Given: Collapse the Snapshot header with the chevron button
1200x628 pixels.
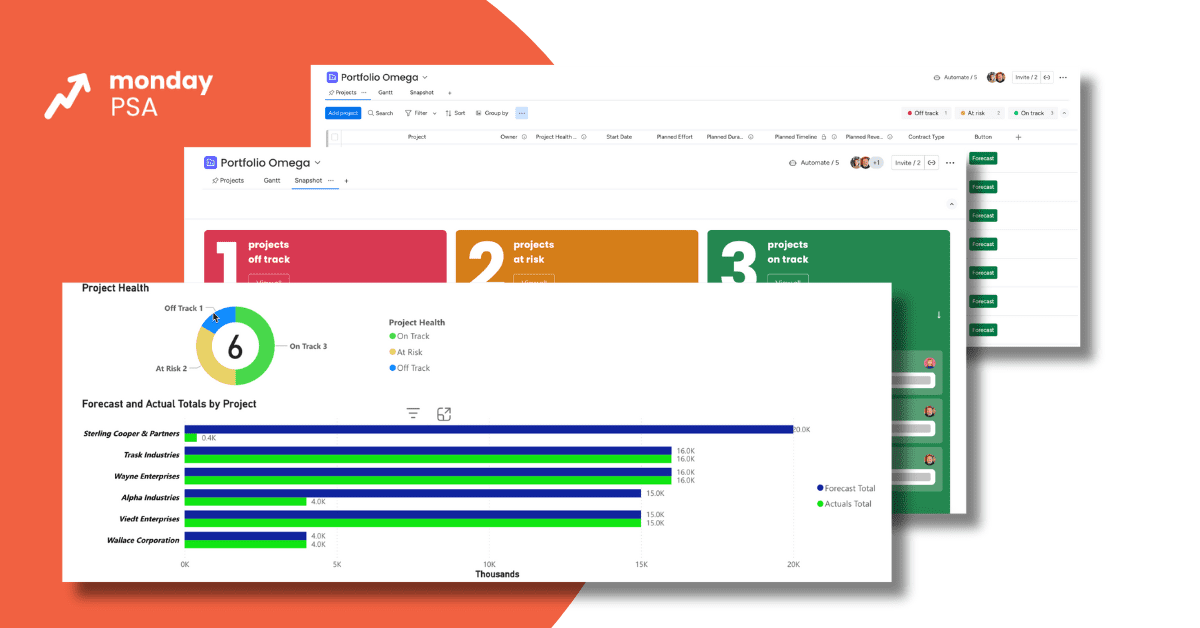Looking at the screenshot, I should [x=951, y=204].
